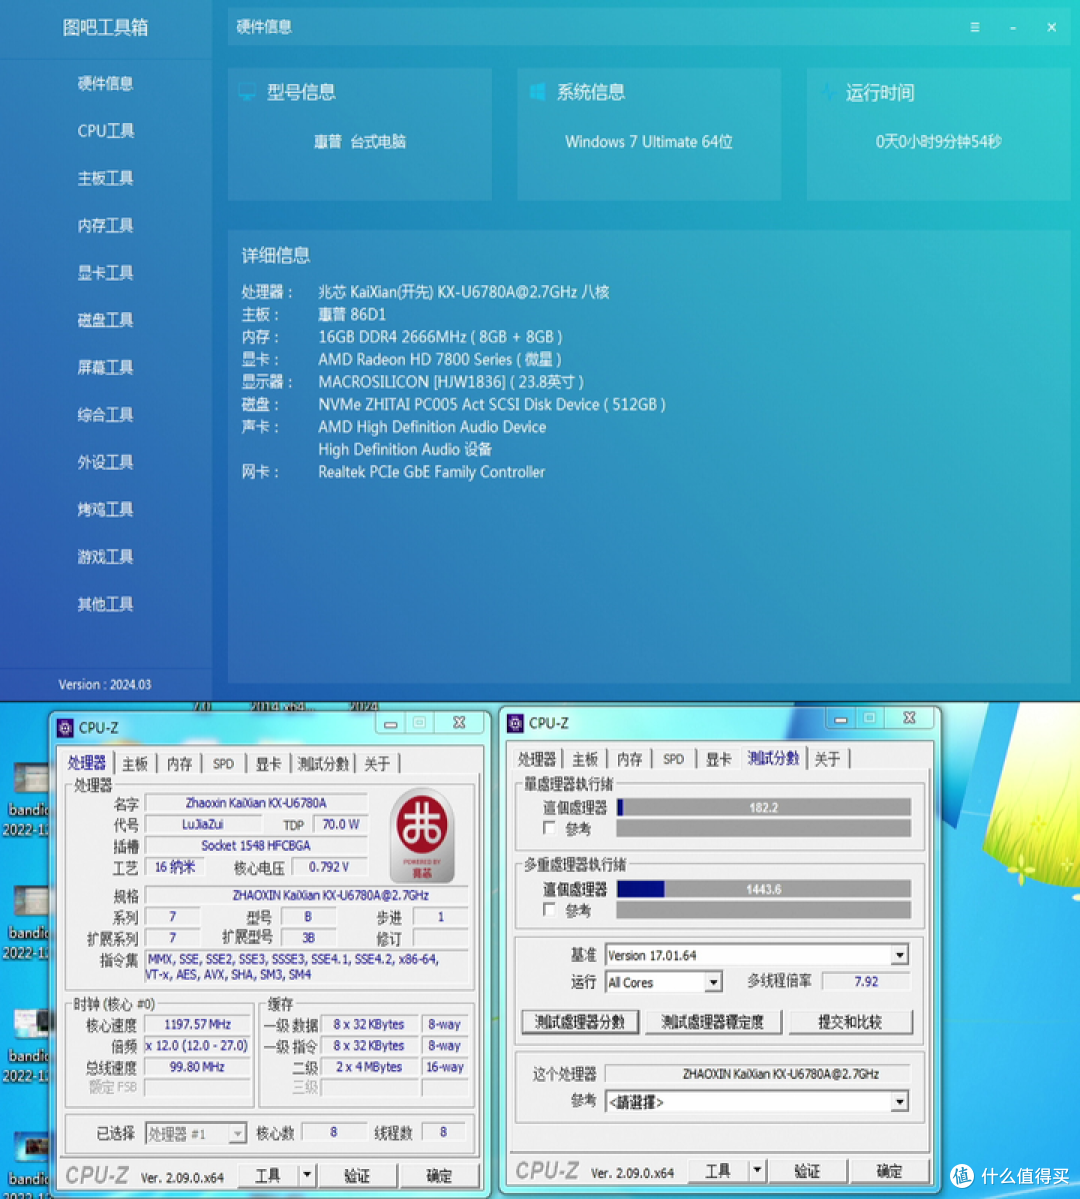Select the 烤鸡工具 stress test section
Viewport: 1080px width, 1199px height.
(105, 509)
